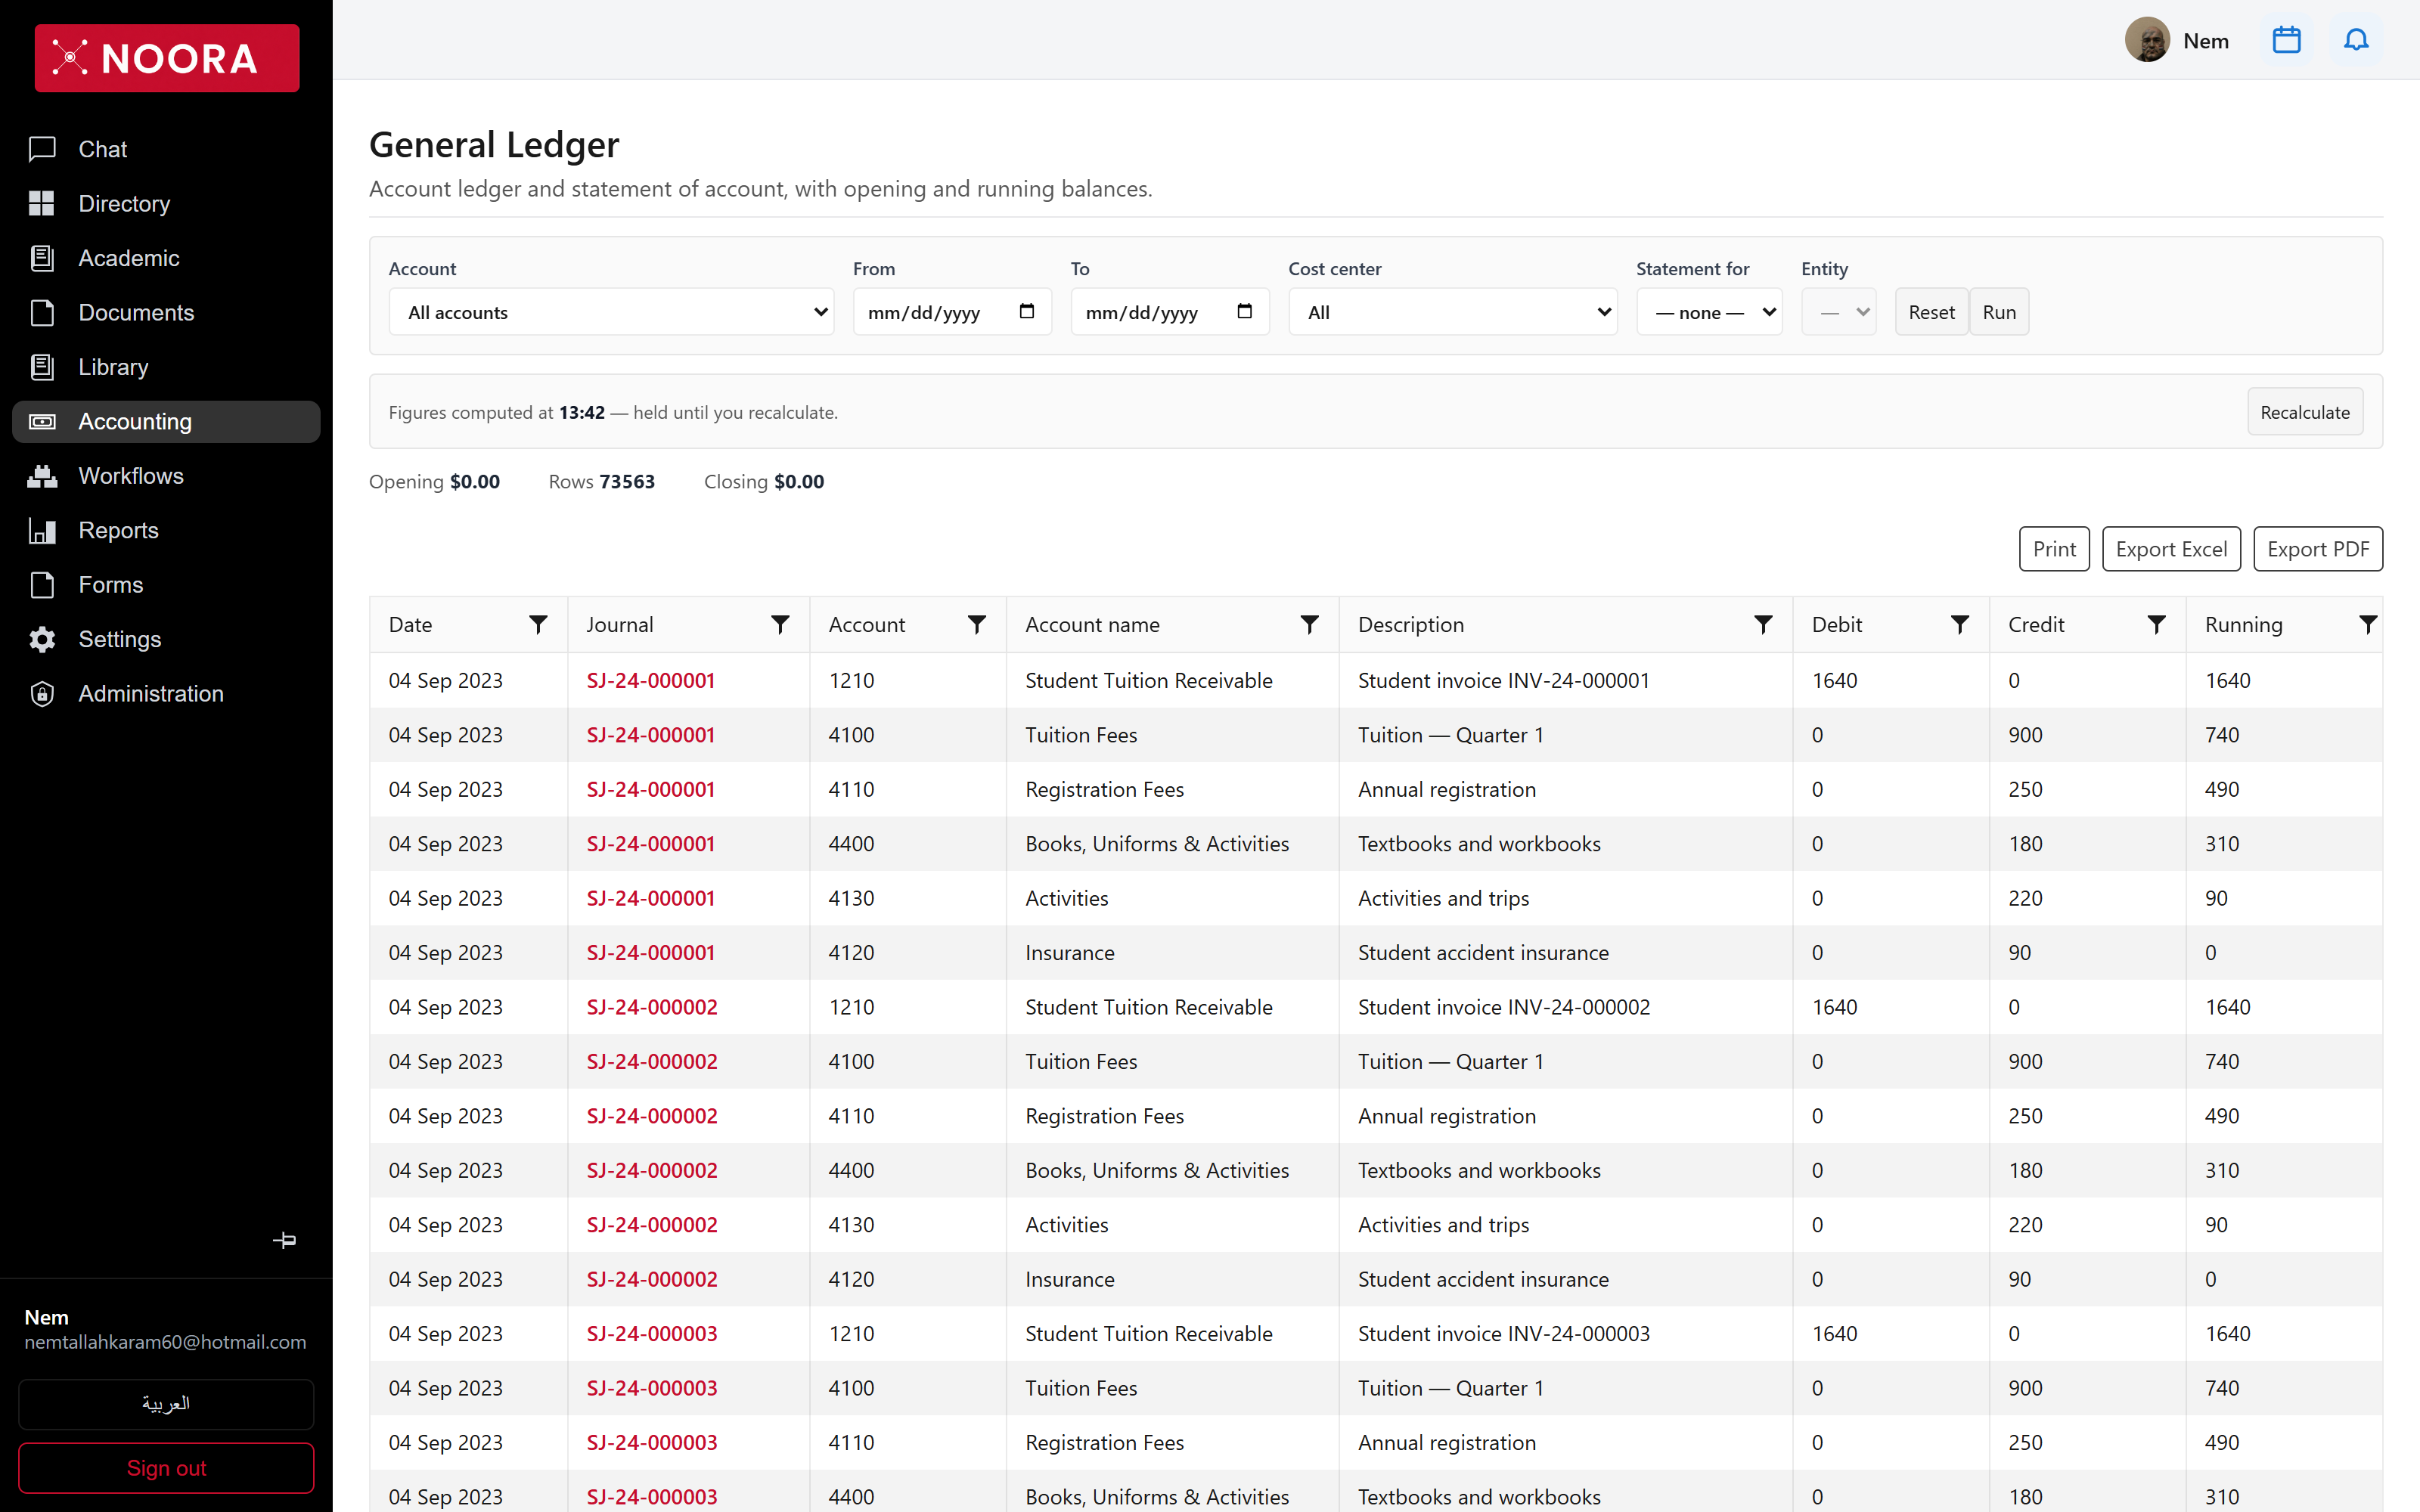The width and height of the screenshot is (2420, 1512).
Task: Open the Entity dropdown
Action: tap(1838, 312)
